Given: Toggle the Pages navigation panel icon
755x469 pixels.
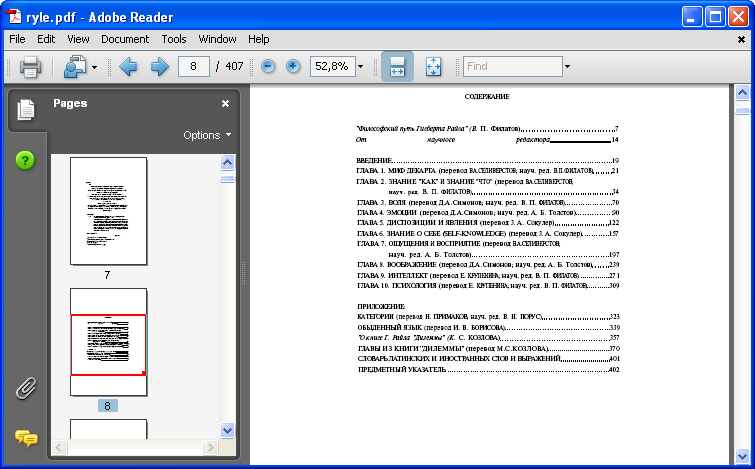Looking at the screenshot, I should tap(26, 109).
